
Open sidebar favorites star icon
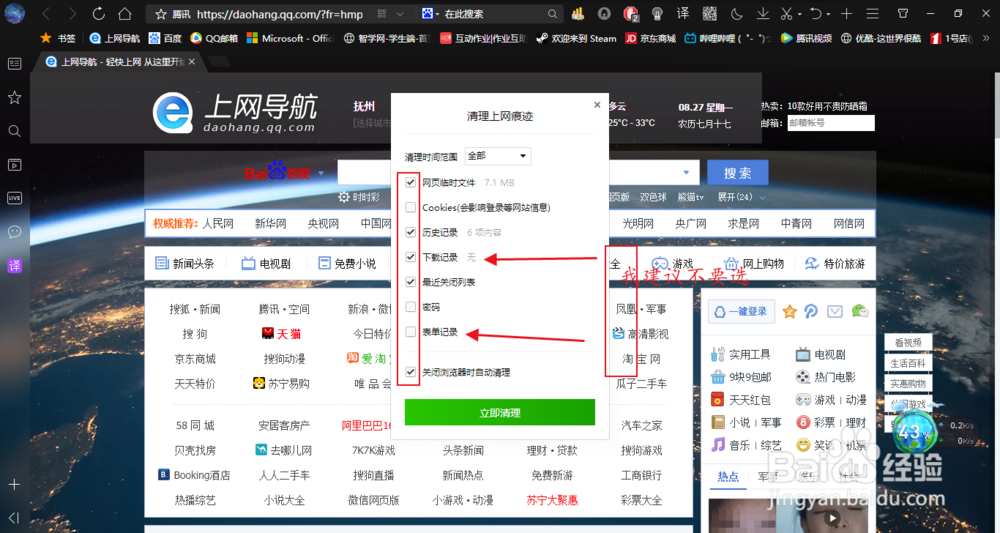[x=14, y=97]
